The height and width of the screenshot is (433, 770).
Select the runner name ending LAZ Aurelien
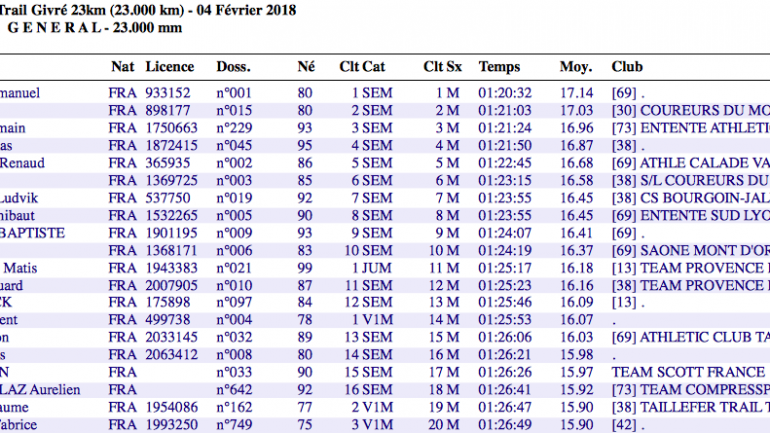[40, 389]
